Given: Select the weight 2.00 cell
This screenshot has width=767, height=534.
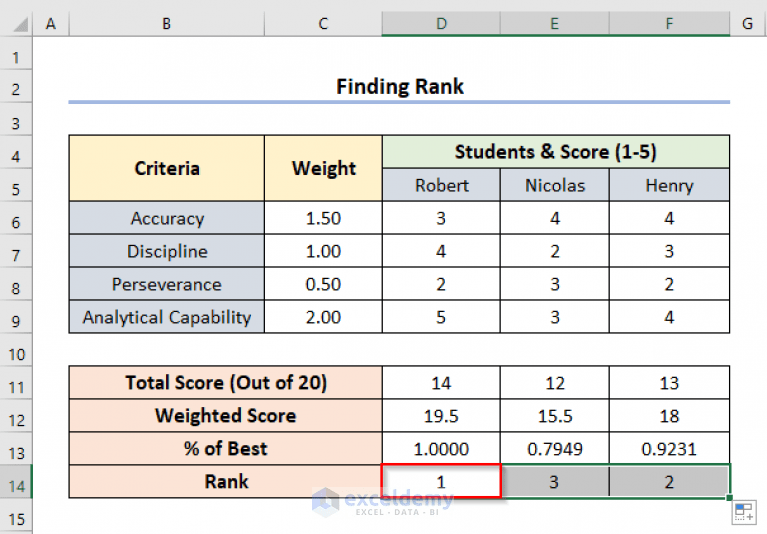Looking at the screenshot, I should click(323, 317).
